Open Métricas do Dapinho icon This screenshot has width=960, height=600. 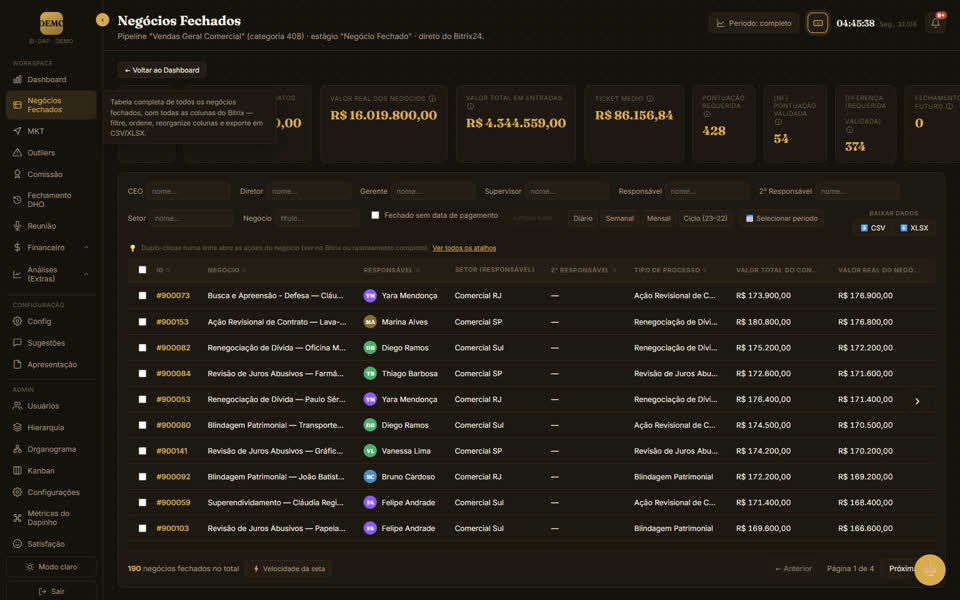click(x=17, y=518)
